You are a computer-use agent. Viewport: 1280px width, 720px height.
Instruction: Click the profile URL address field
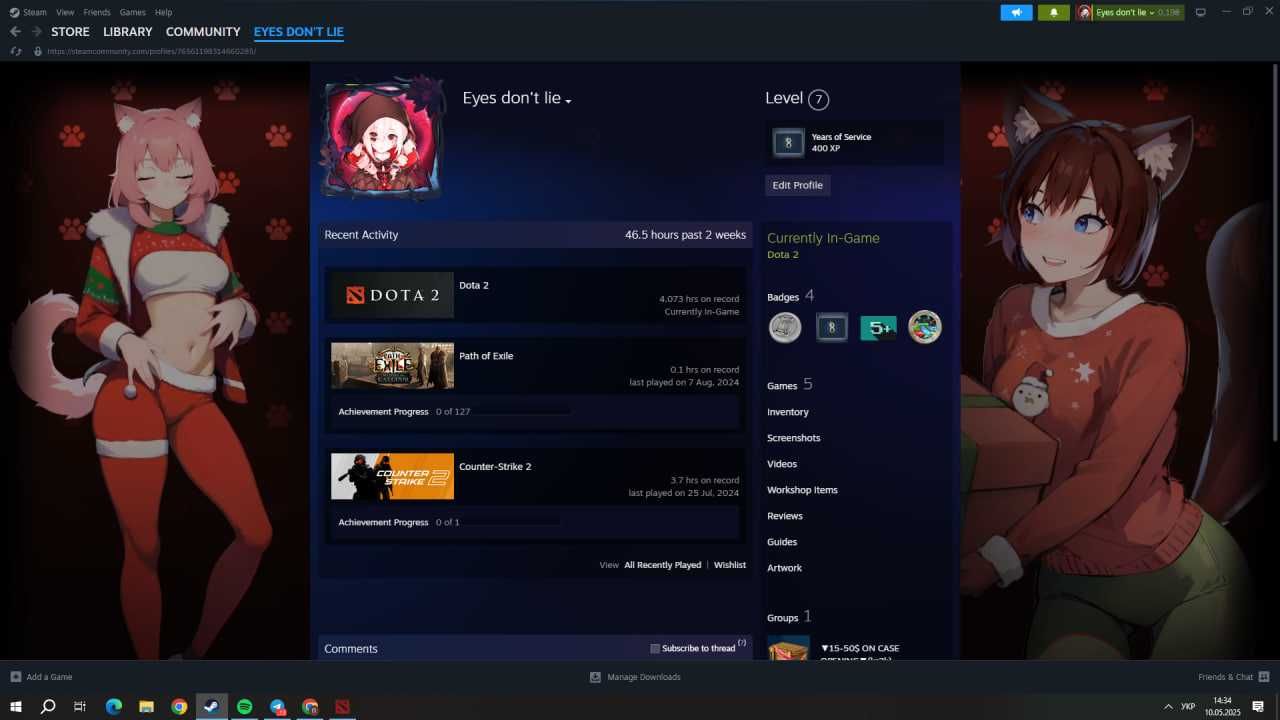[151, 51]
